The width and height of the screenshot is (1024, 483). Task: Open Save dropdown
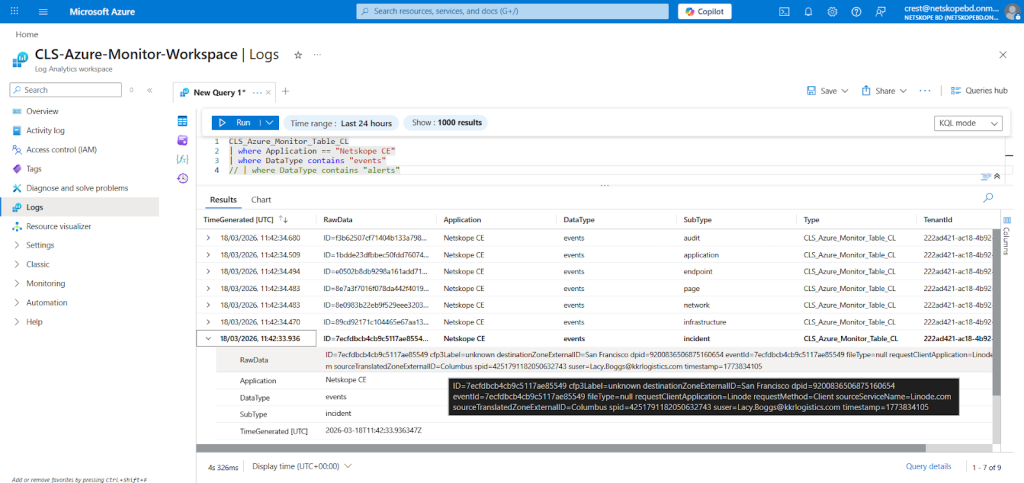point(827,91)
